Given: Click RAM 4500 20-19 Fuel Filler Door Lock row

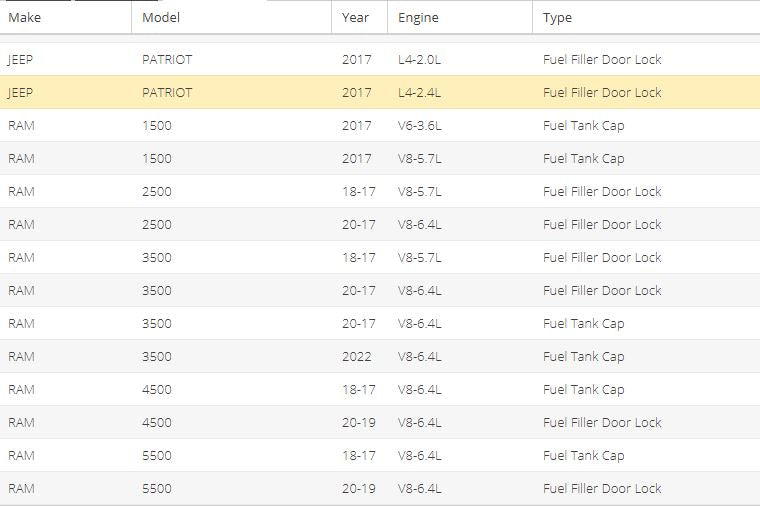Looking at the screenshot, I should tap(380, 422).
